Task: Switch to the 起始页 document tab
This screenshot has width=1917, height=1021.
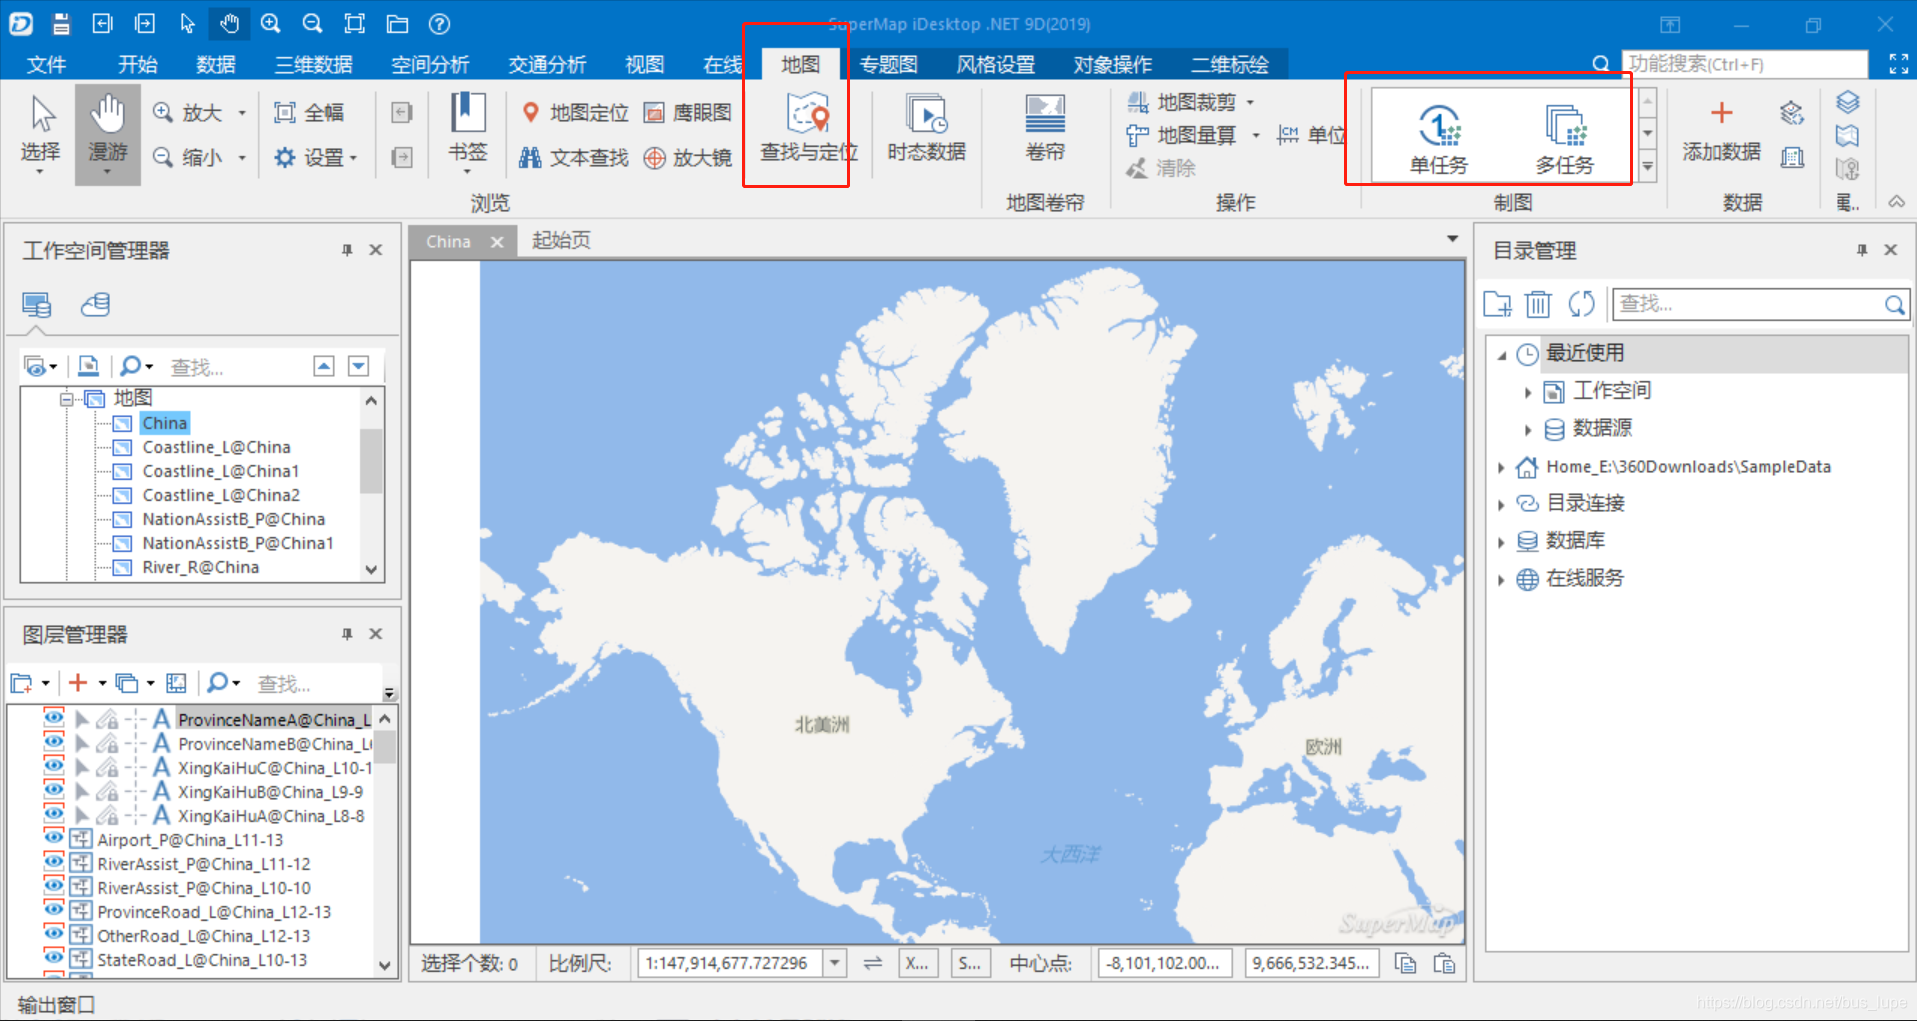Action: pyautogui.click(x=561, y=240)
